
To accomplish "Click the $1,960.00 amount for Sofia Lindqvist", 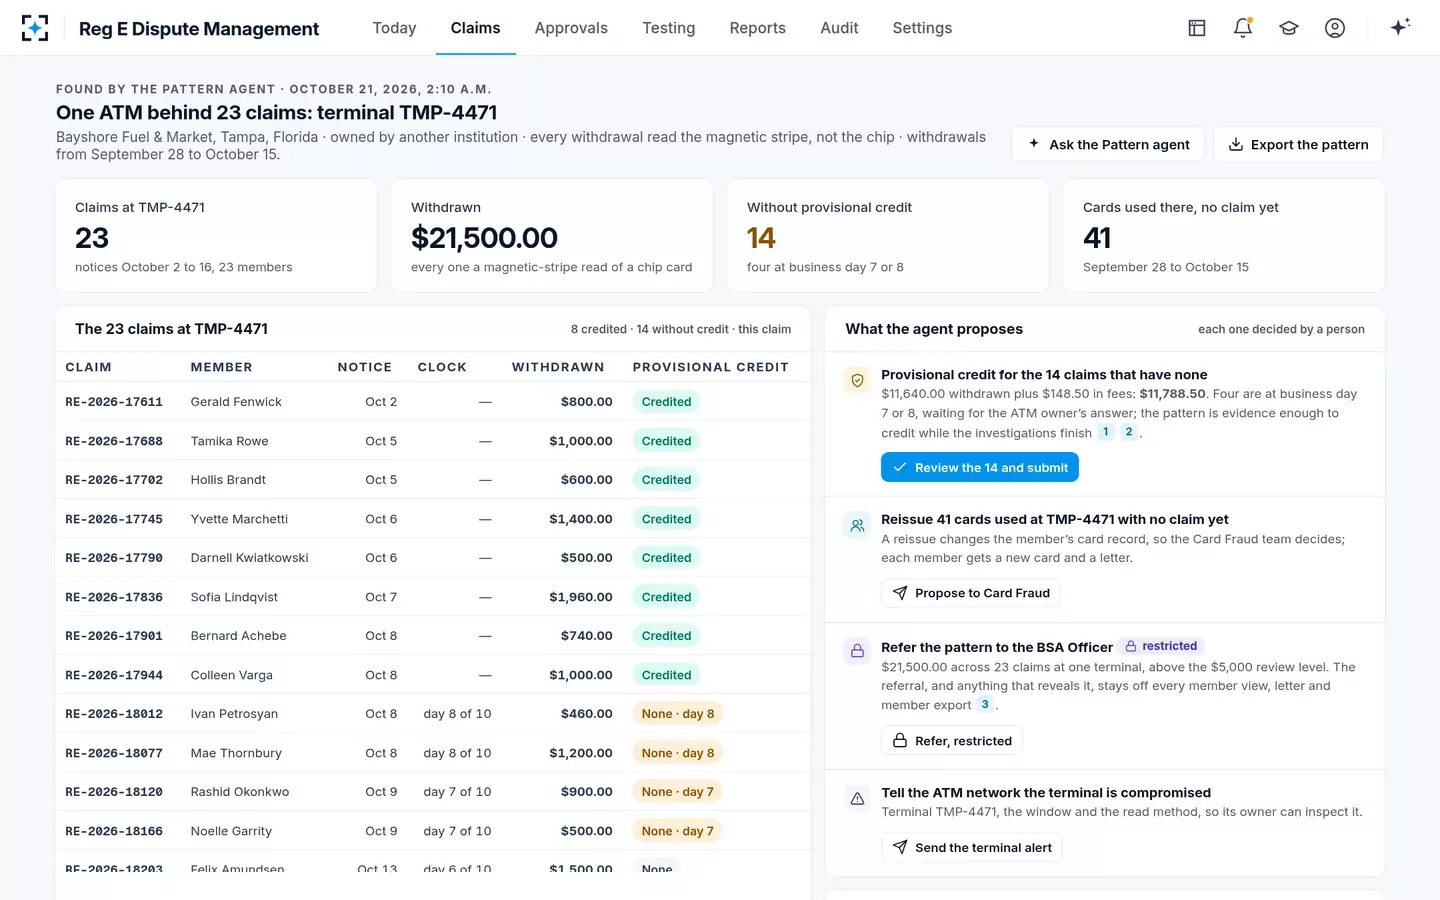I will click(581, 597).
